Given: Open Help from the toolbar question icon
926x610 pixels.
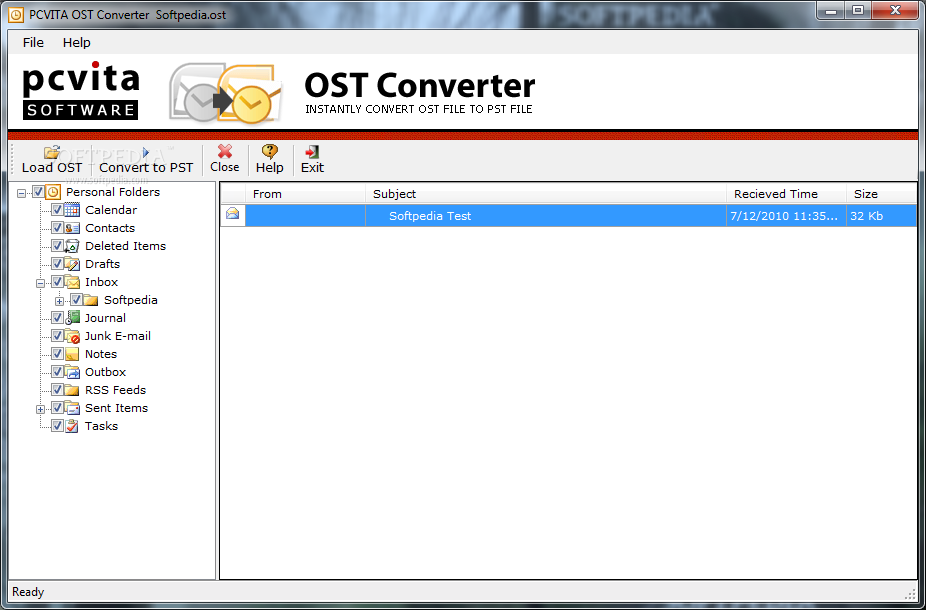Looking at the screenshot, I should (x=269, y=152).
